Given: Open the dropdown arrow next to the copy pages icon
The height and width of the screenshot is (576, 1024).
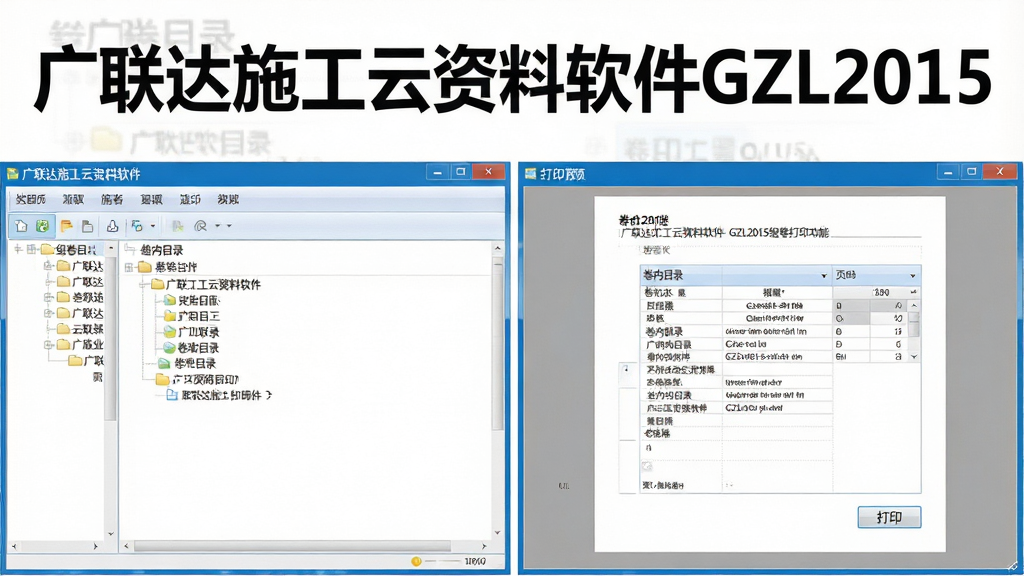Looking at the screenshot, I should tap(153, 226).
